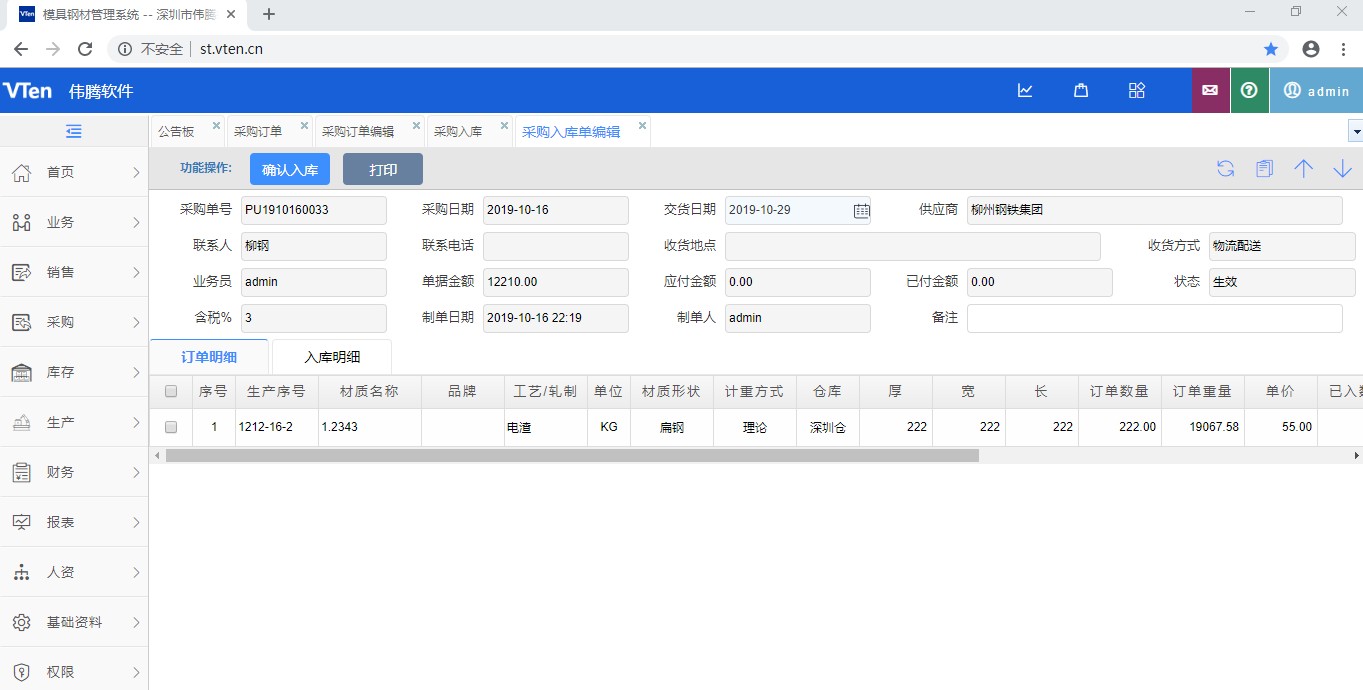Click the horizontal scrollbar under the table
The height and width of the screenshot is (690, 1363).
click(x=572, y=456)
